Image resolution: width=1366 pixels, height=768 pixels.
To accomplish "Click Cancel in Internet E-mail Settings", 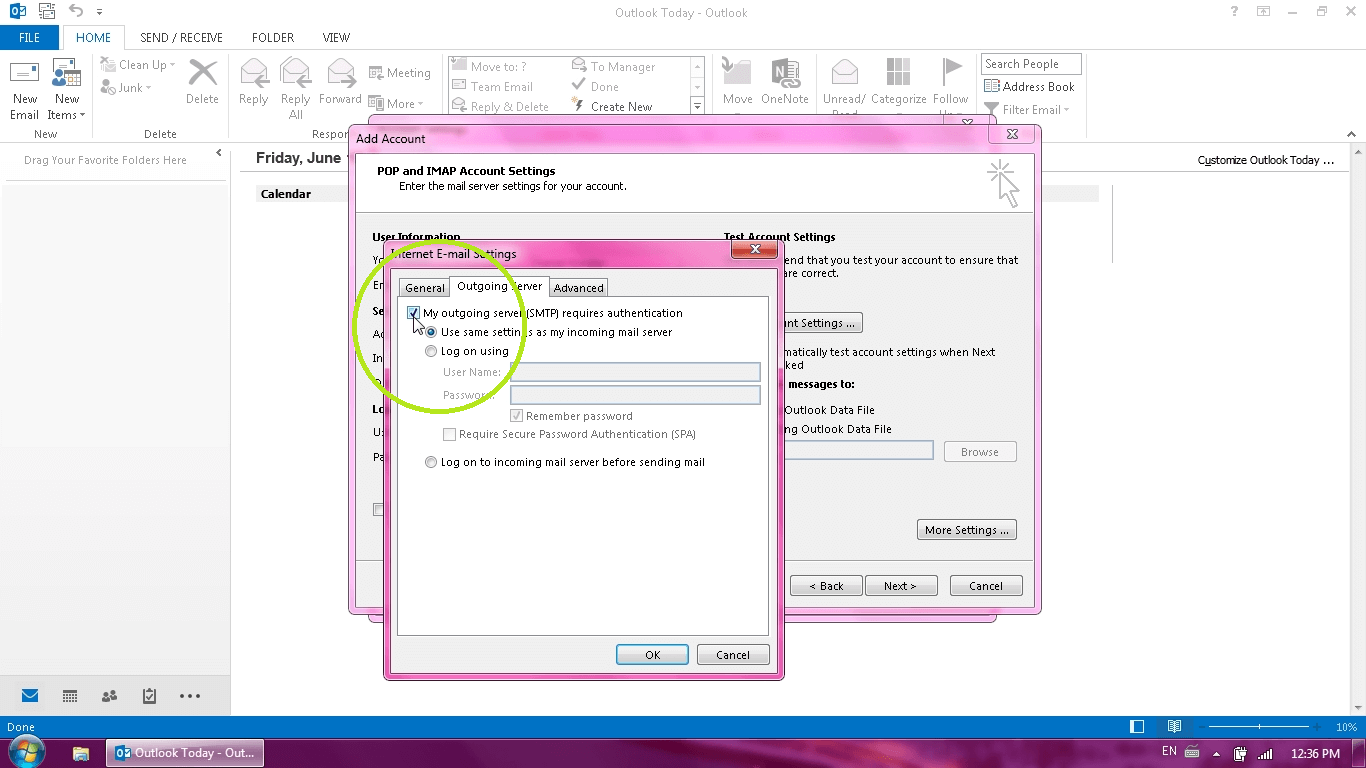I will tap(733, 655).
